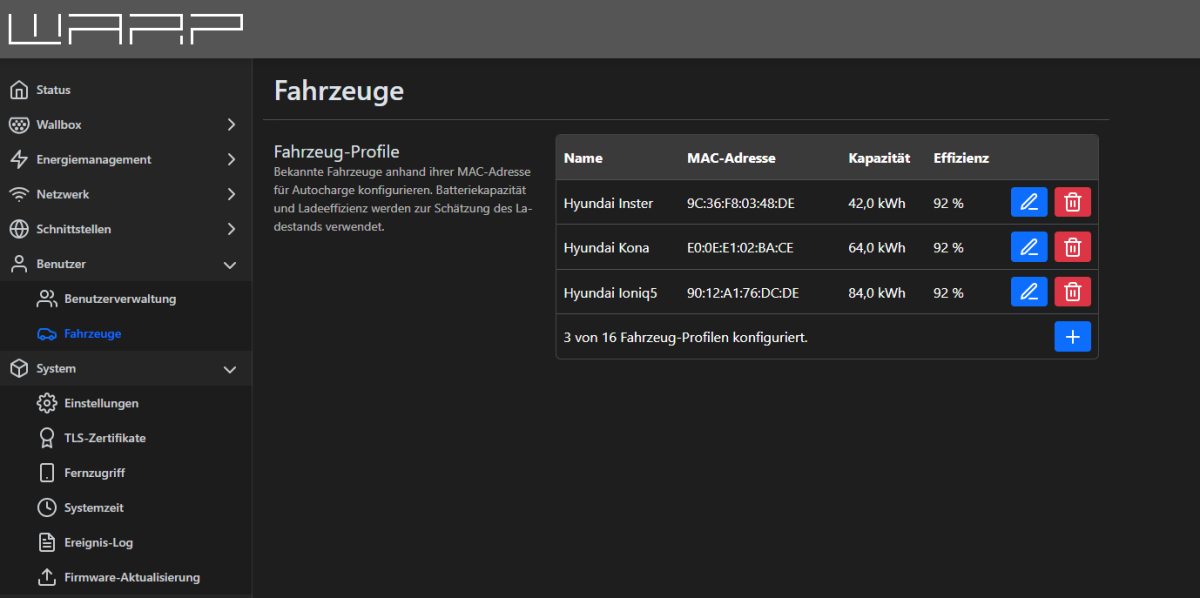Viewport: 1200px width, 598px height.
Task: Click the 84,0 kWh capacity value
Action: point(876,293)
